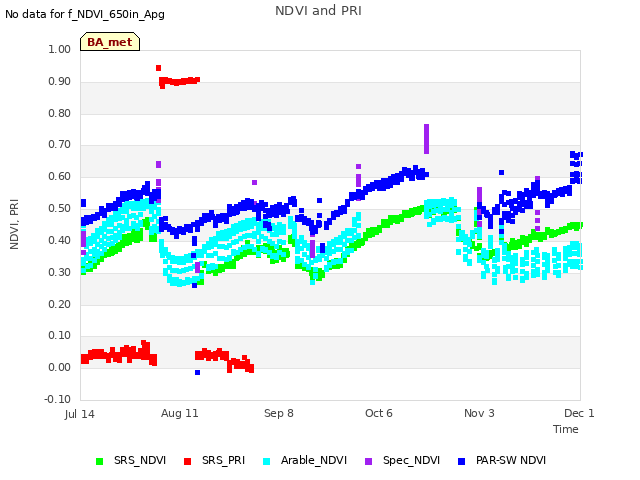Image resolution: width=640 pixels, height=480 pixels.
Task: Click the Time axis title
Action: (x=566, y=429)
